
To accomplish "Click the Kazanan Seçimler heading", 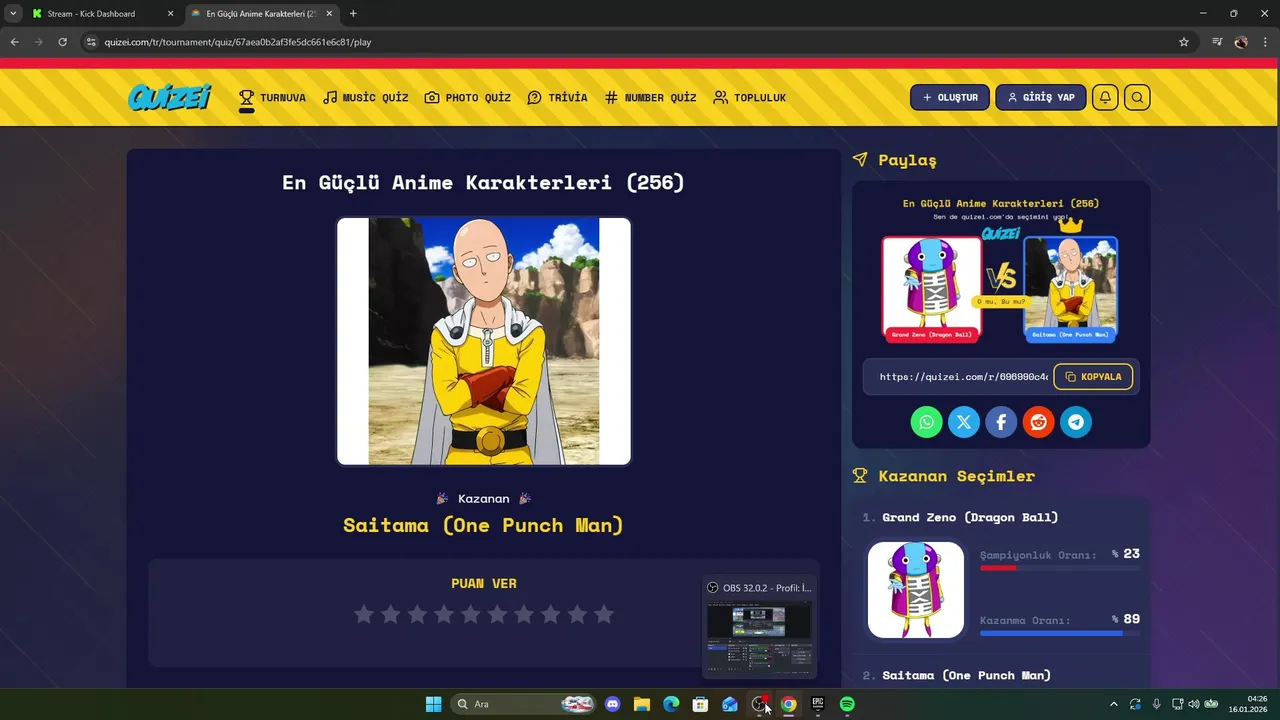I will (x=956, y=476).
